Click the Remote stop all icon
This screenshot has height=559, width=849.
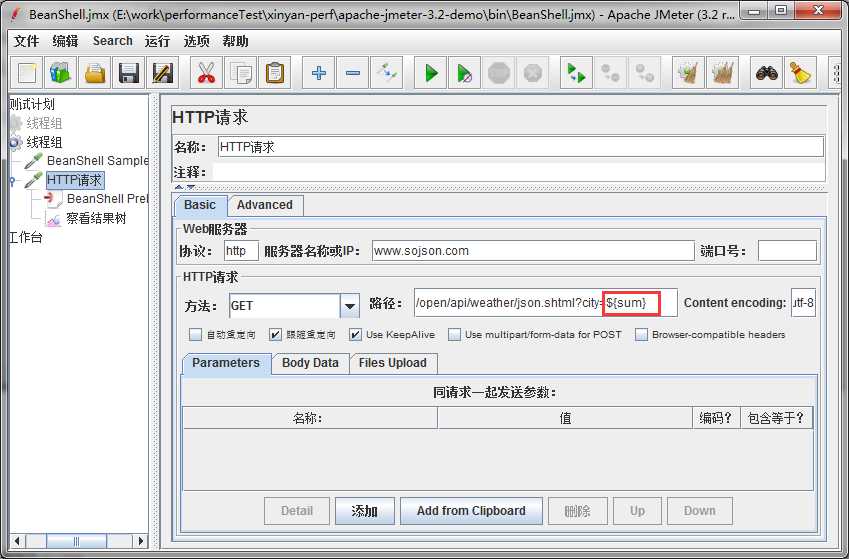click(x=610, y=73)
